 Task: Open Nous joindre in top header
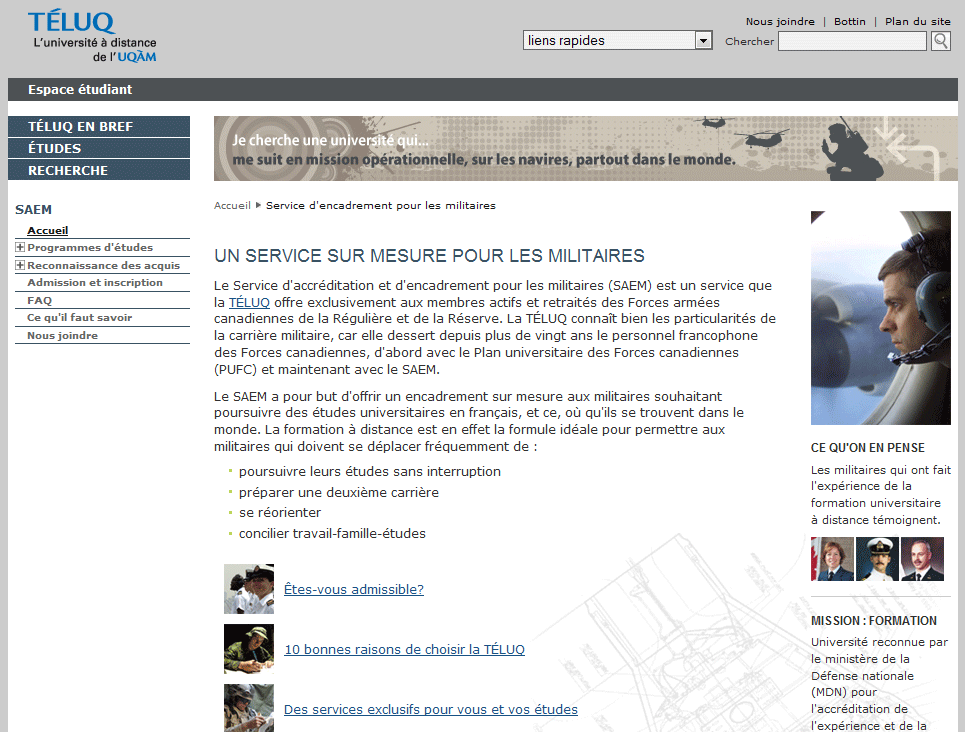tap(780, 22)
